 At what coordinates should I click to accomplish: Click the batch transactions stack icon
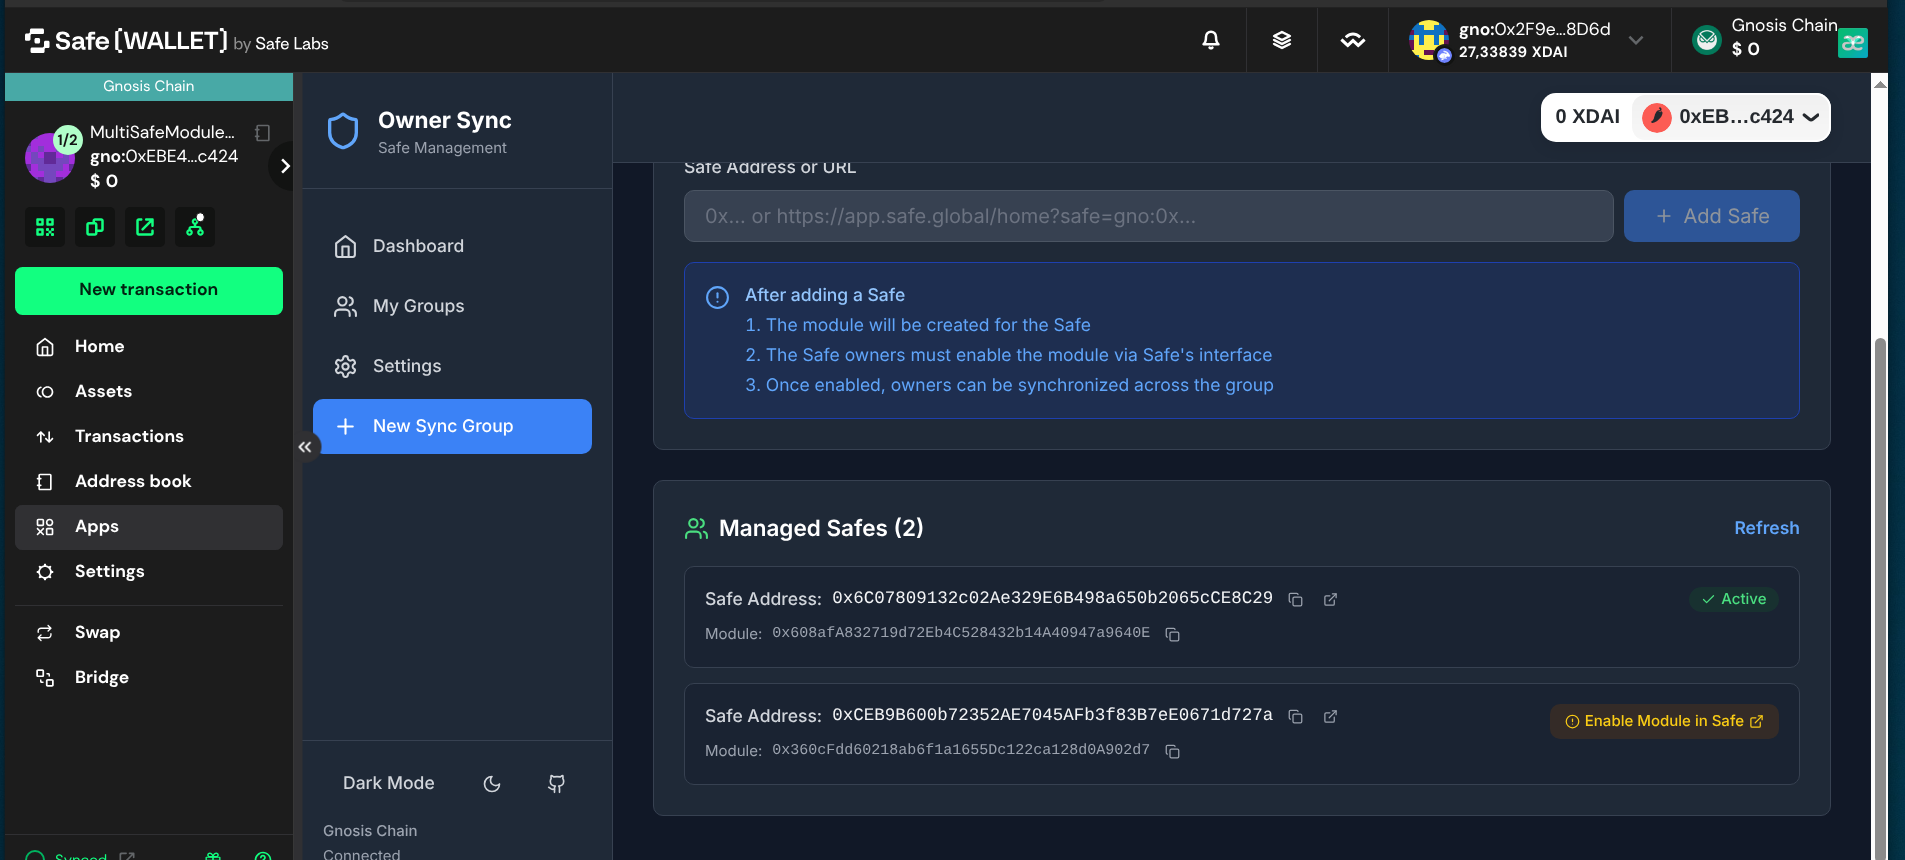[x=1281, y=40]
